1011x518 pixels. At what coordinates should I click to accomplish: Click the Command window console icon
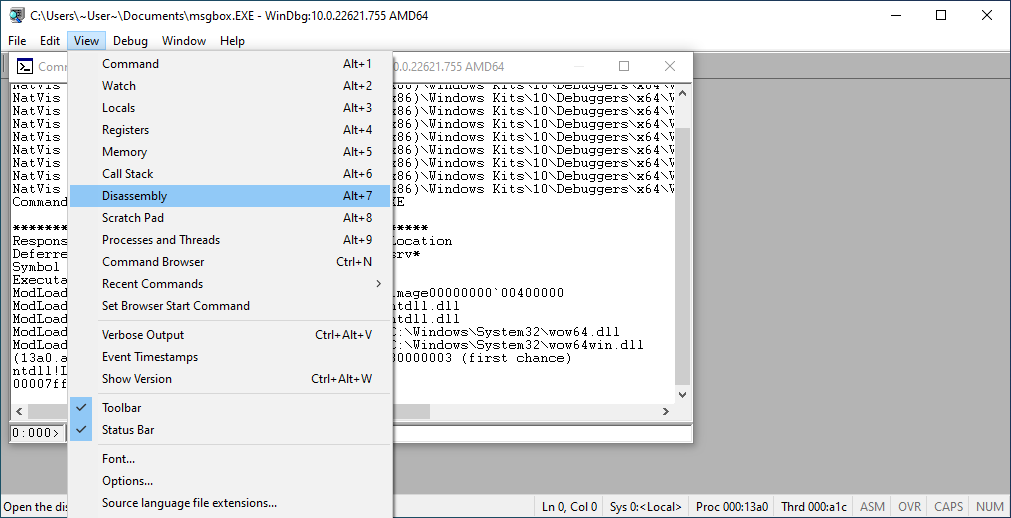tap(25, 66)
